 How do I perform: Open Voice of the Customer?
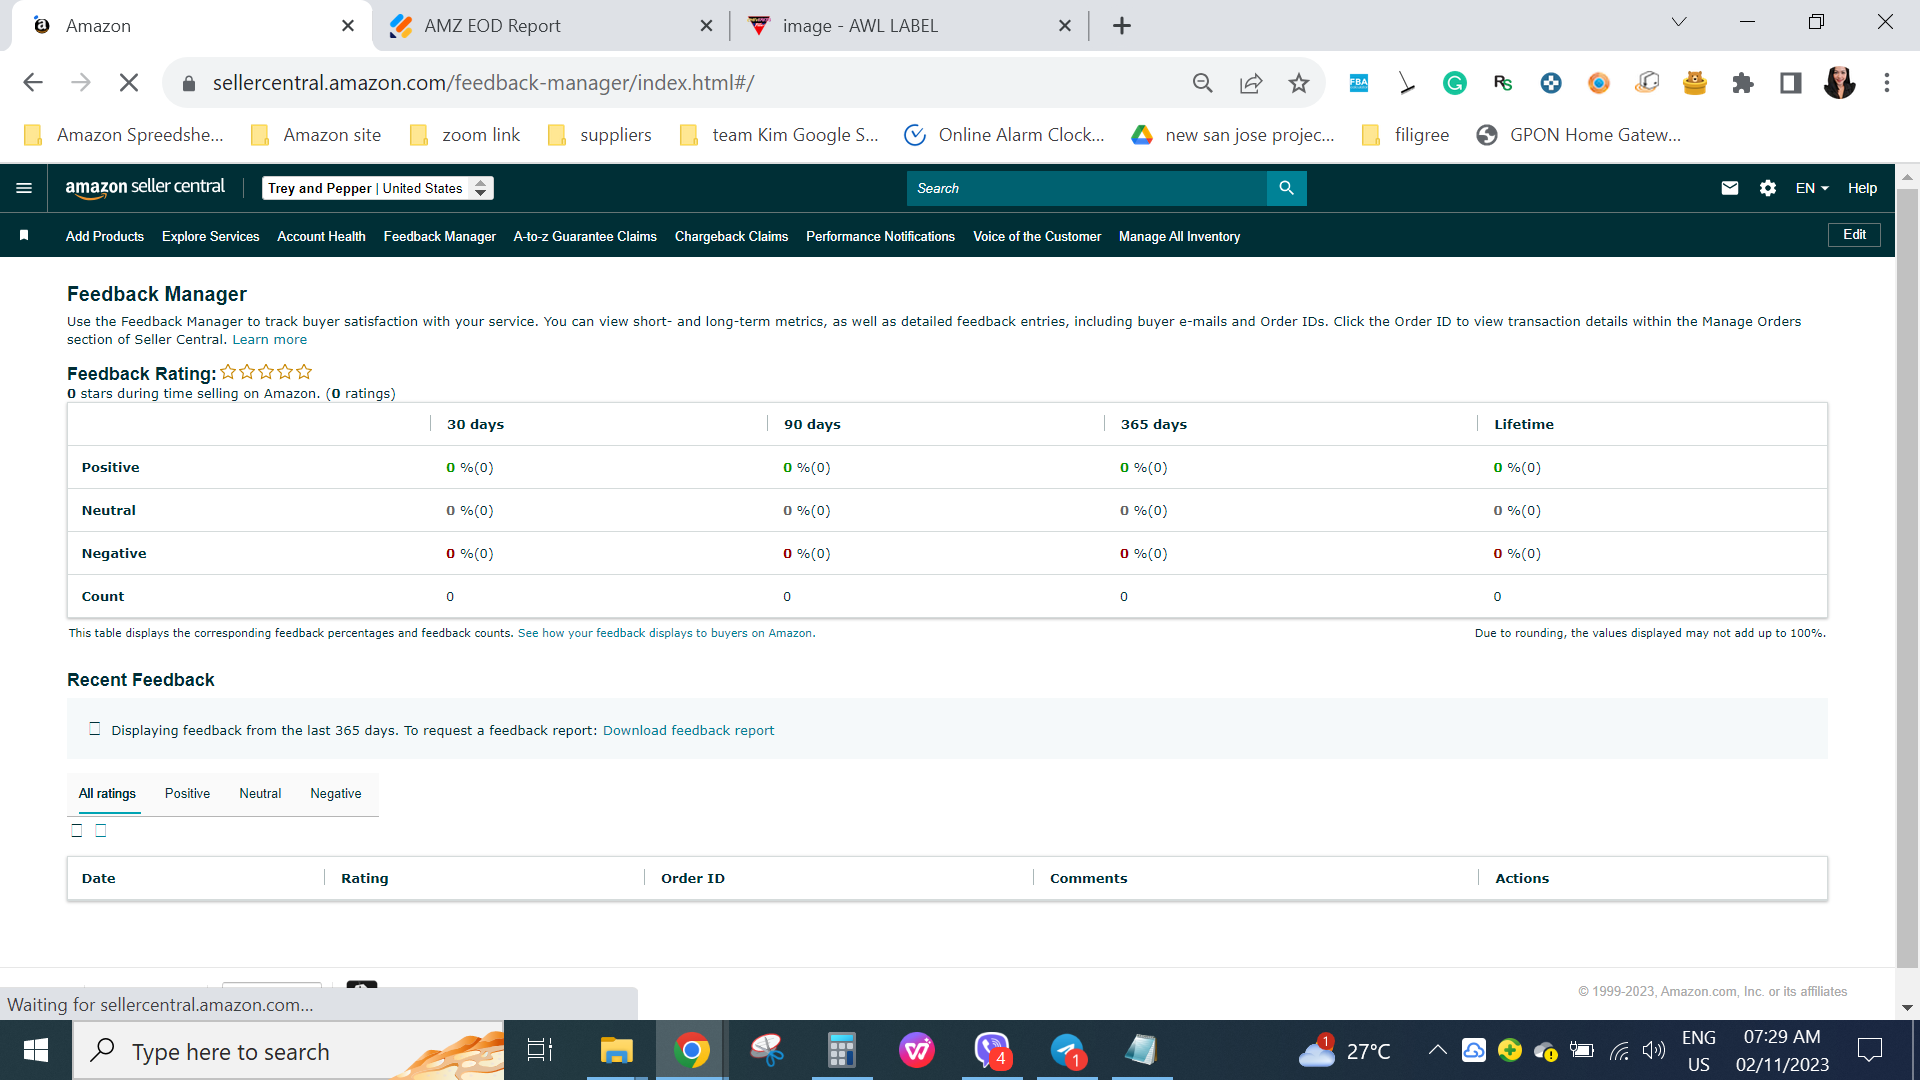(1037, 236)
